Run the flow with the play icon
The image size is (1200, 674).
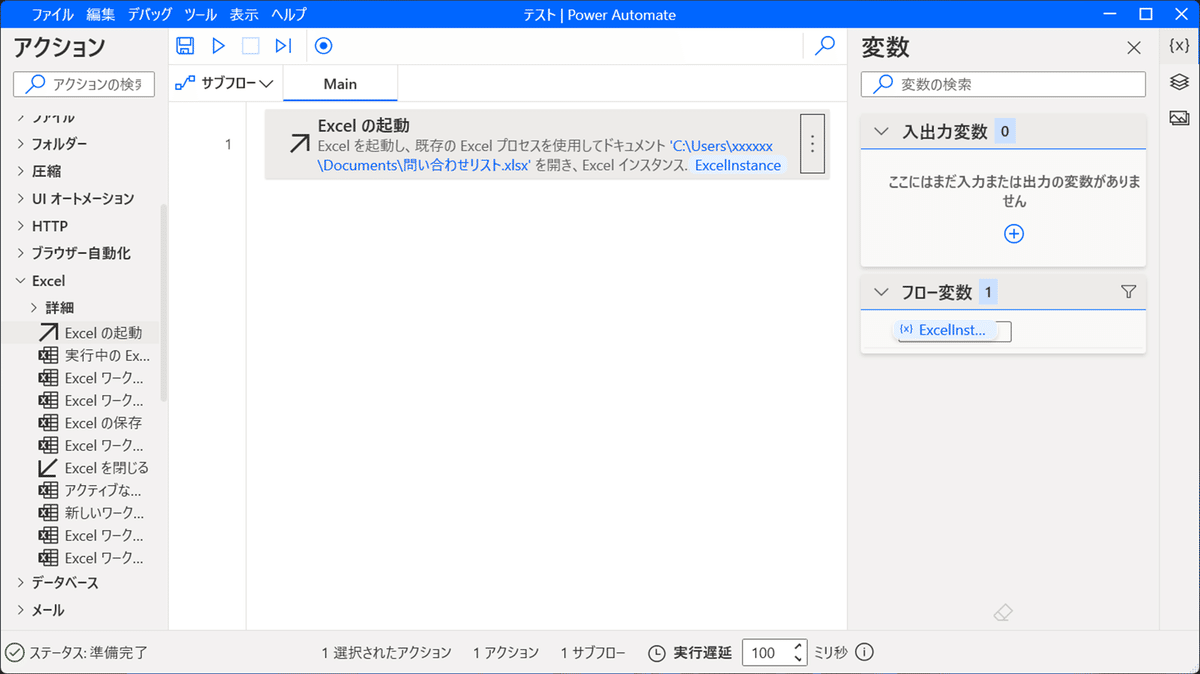coord(218,45)
